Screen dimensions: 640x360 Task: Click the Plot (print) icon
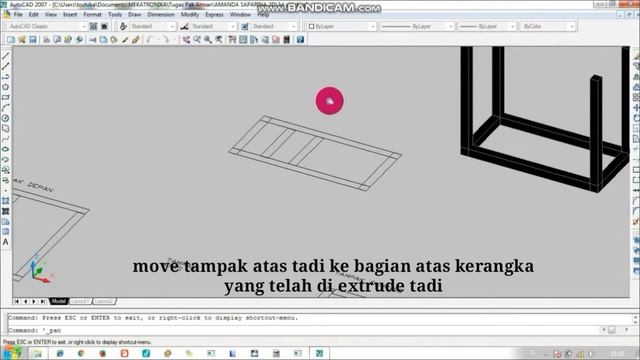point(47,40)
